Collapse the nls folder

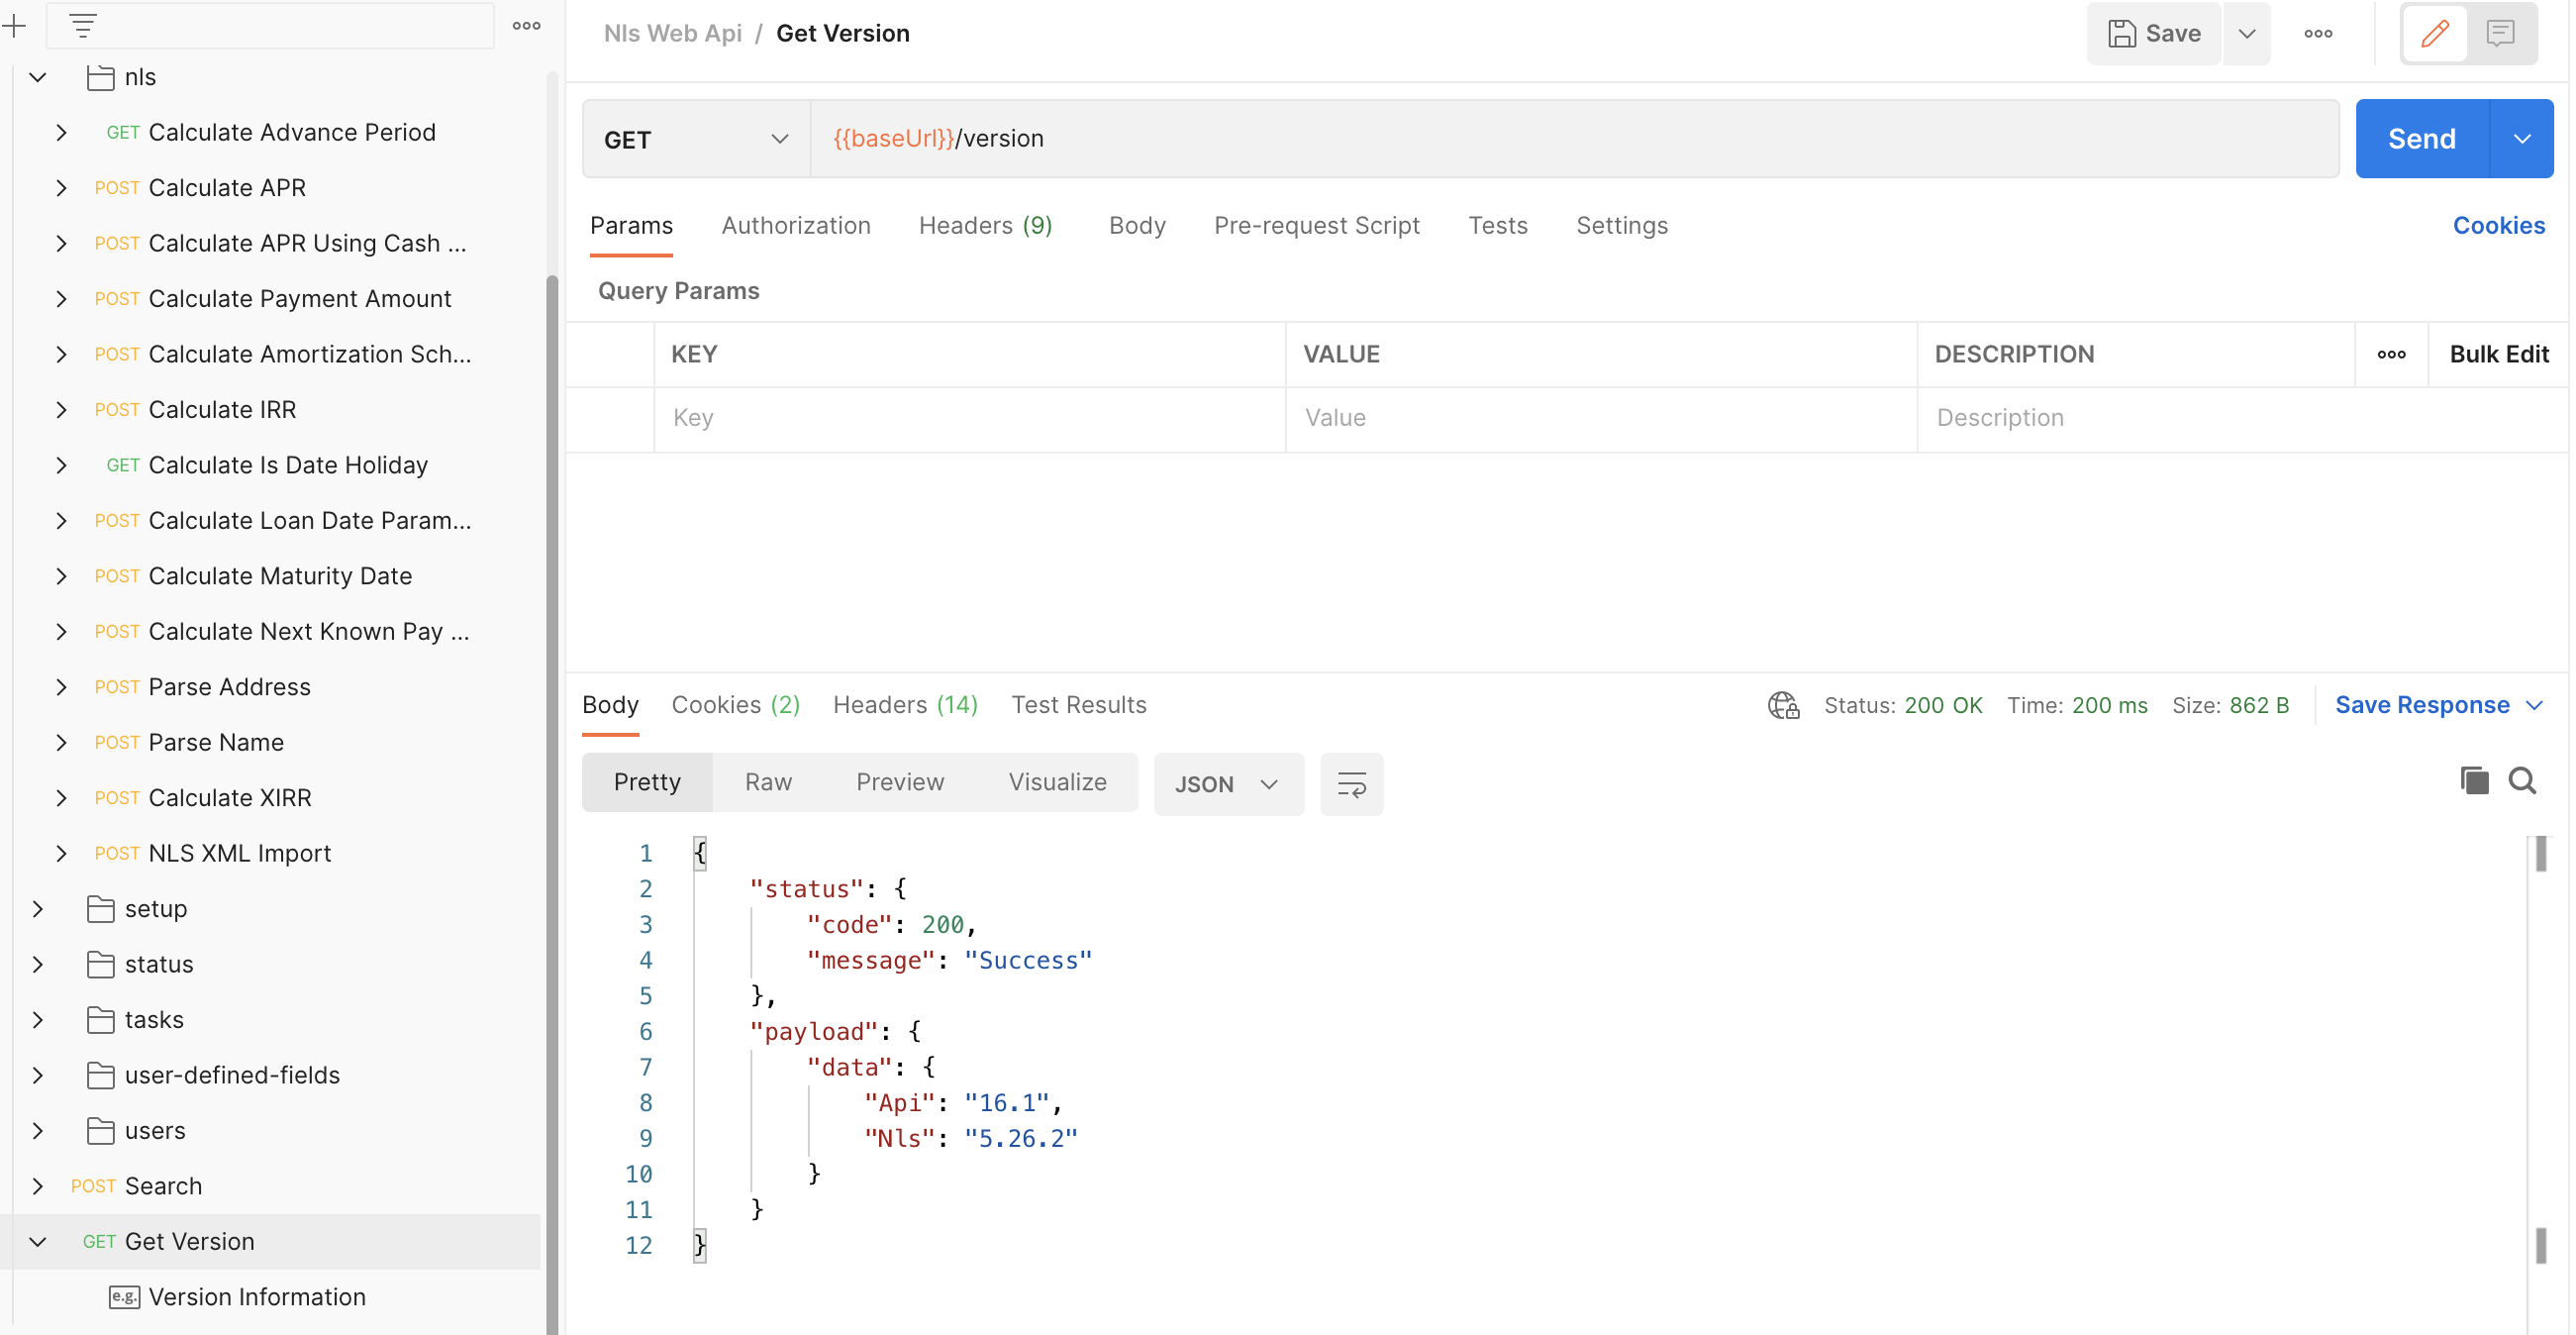(38, 77)
